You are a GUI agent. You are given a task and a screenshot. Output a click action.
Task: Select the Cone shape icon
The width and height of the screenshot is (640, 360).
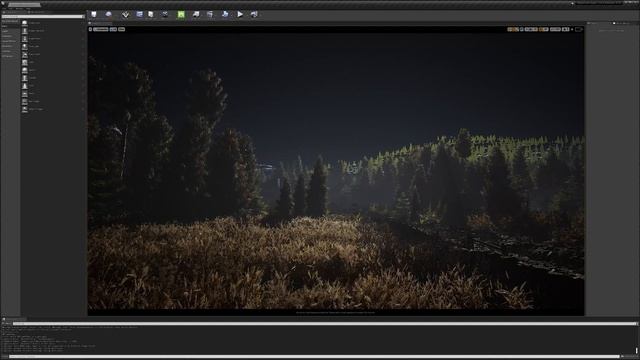coord(25,86)
